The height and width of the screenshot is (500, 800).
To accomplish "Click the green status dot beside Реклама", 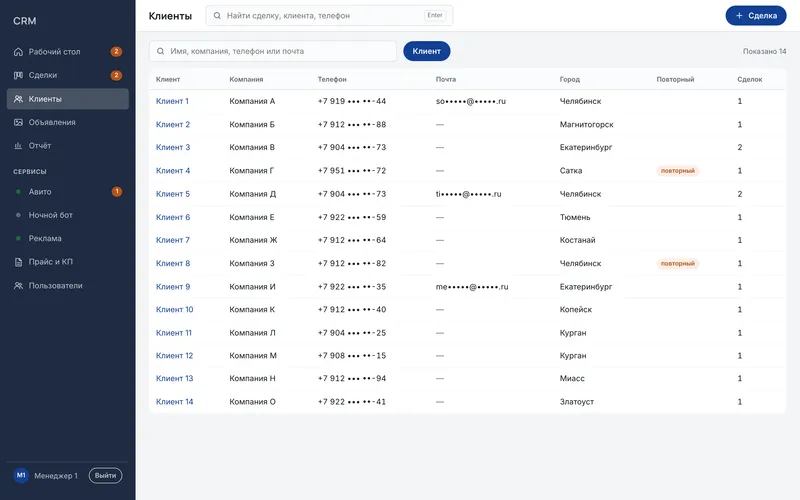I will tap(18, 238).
